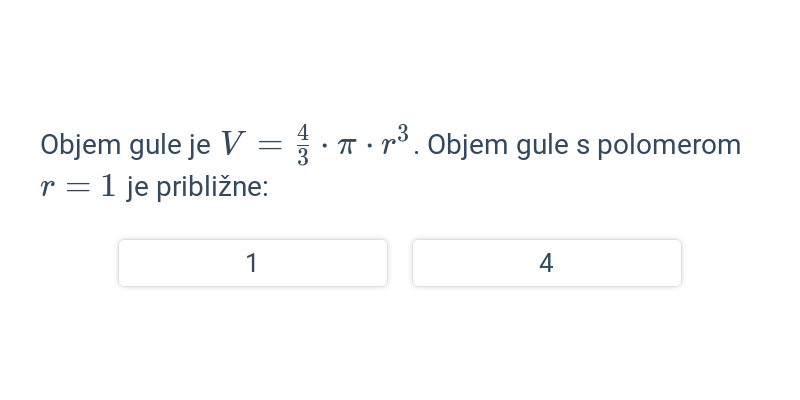Click the italic r before '= 1'

point(47,188)
